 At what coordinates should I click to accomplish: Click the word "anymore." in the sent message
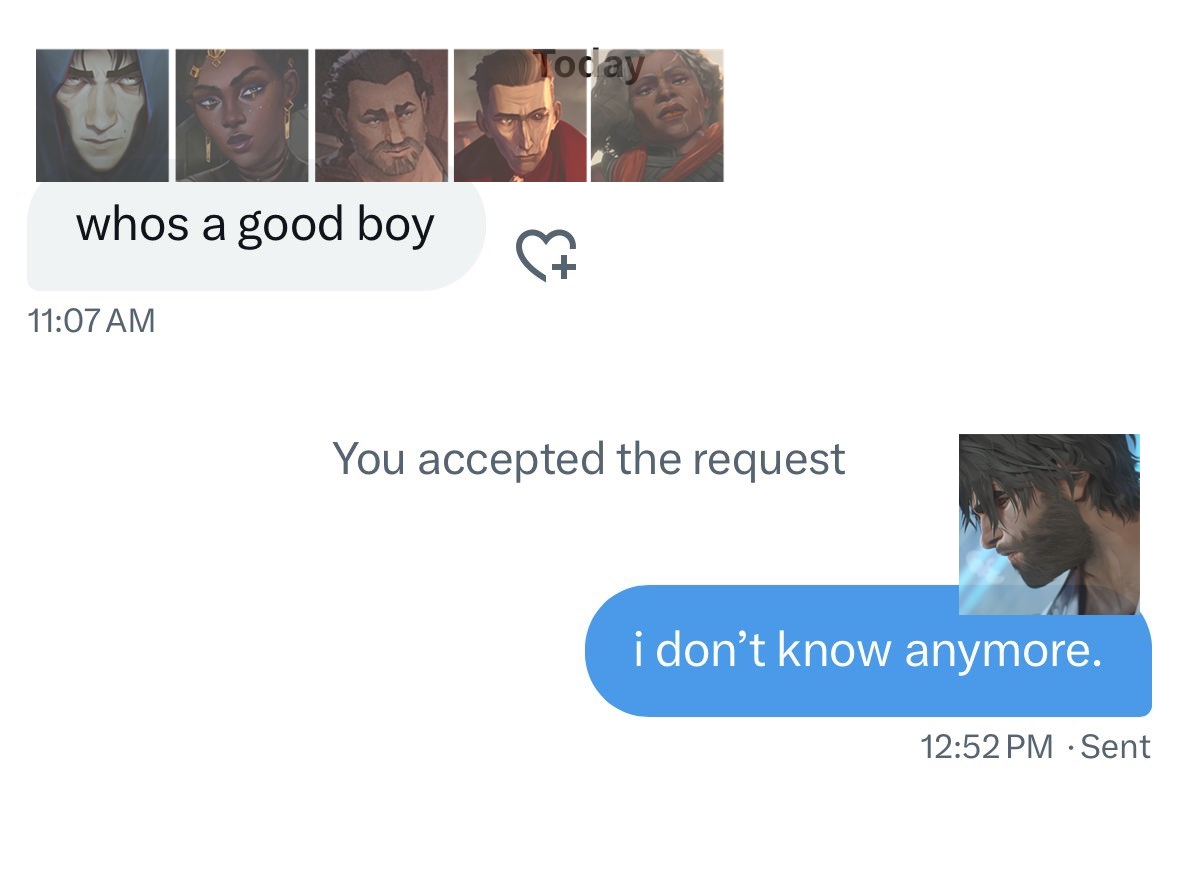[1003, 651]
